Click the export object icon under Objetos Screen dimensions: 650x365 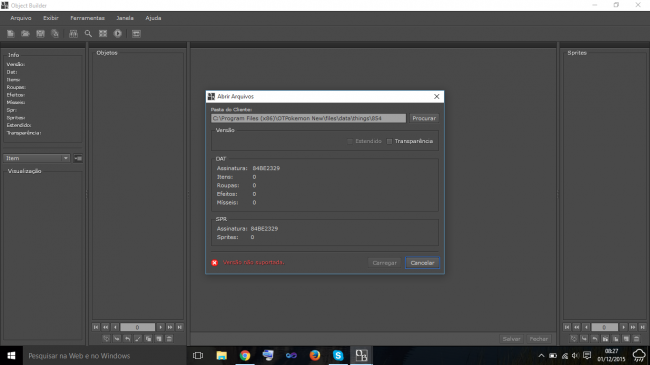pyautogui.click(x=127, y=339)
